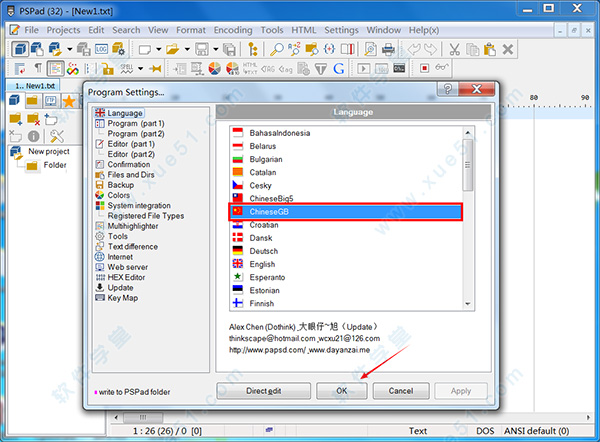Viewport: 600px width, 442px height.
Task: Click the LOG window icon
Action: coord(101,49)
